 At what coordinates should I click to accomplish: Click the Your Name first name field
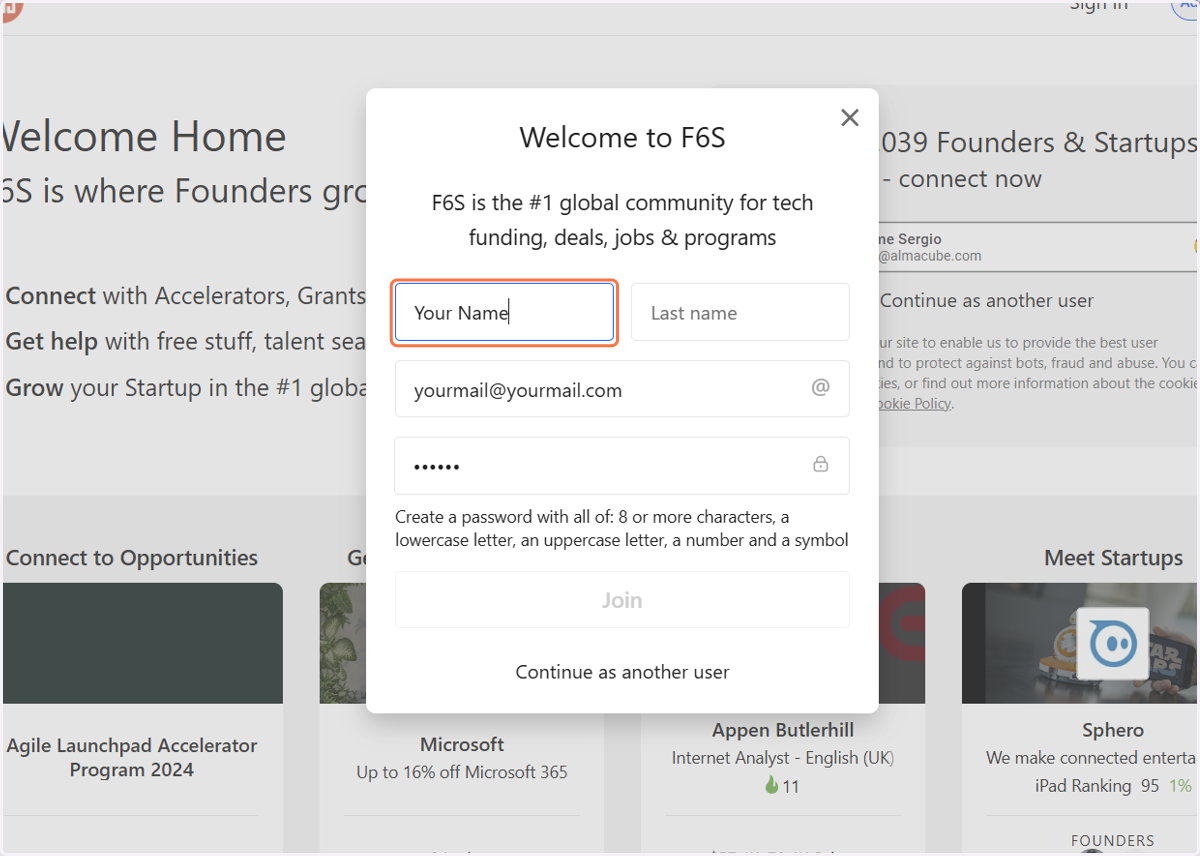point(504,312)
